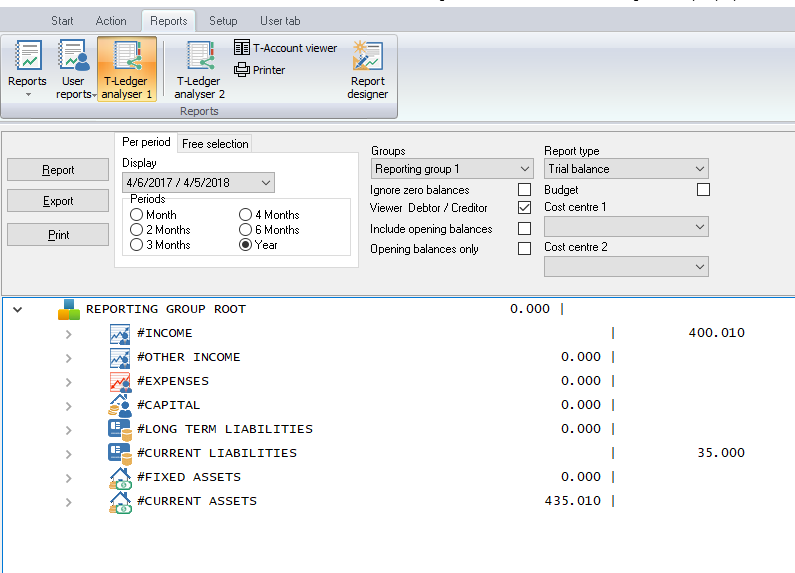Click the Export button
795x573 pixels.
pyautogui.click(x=58, y=201)
